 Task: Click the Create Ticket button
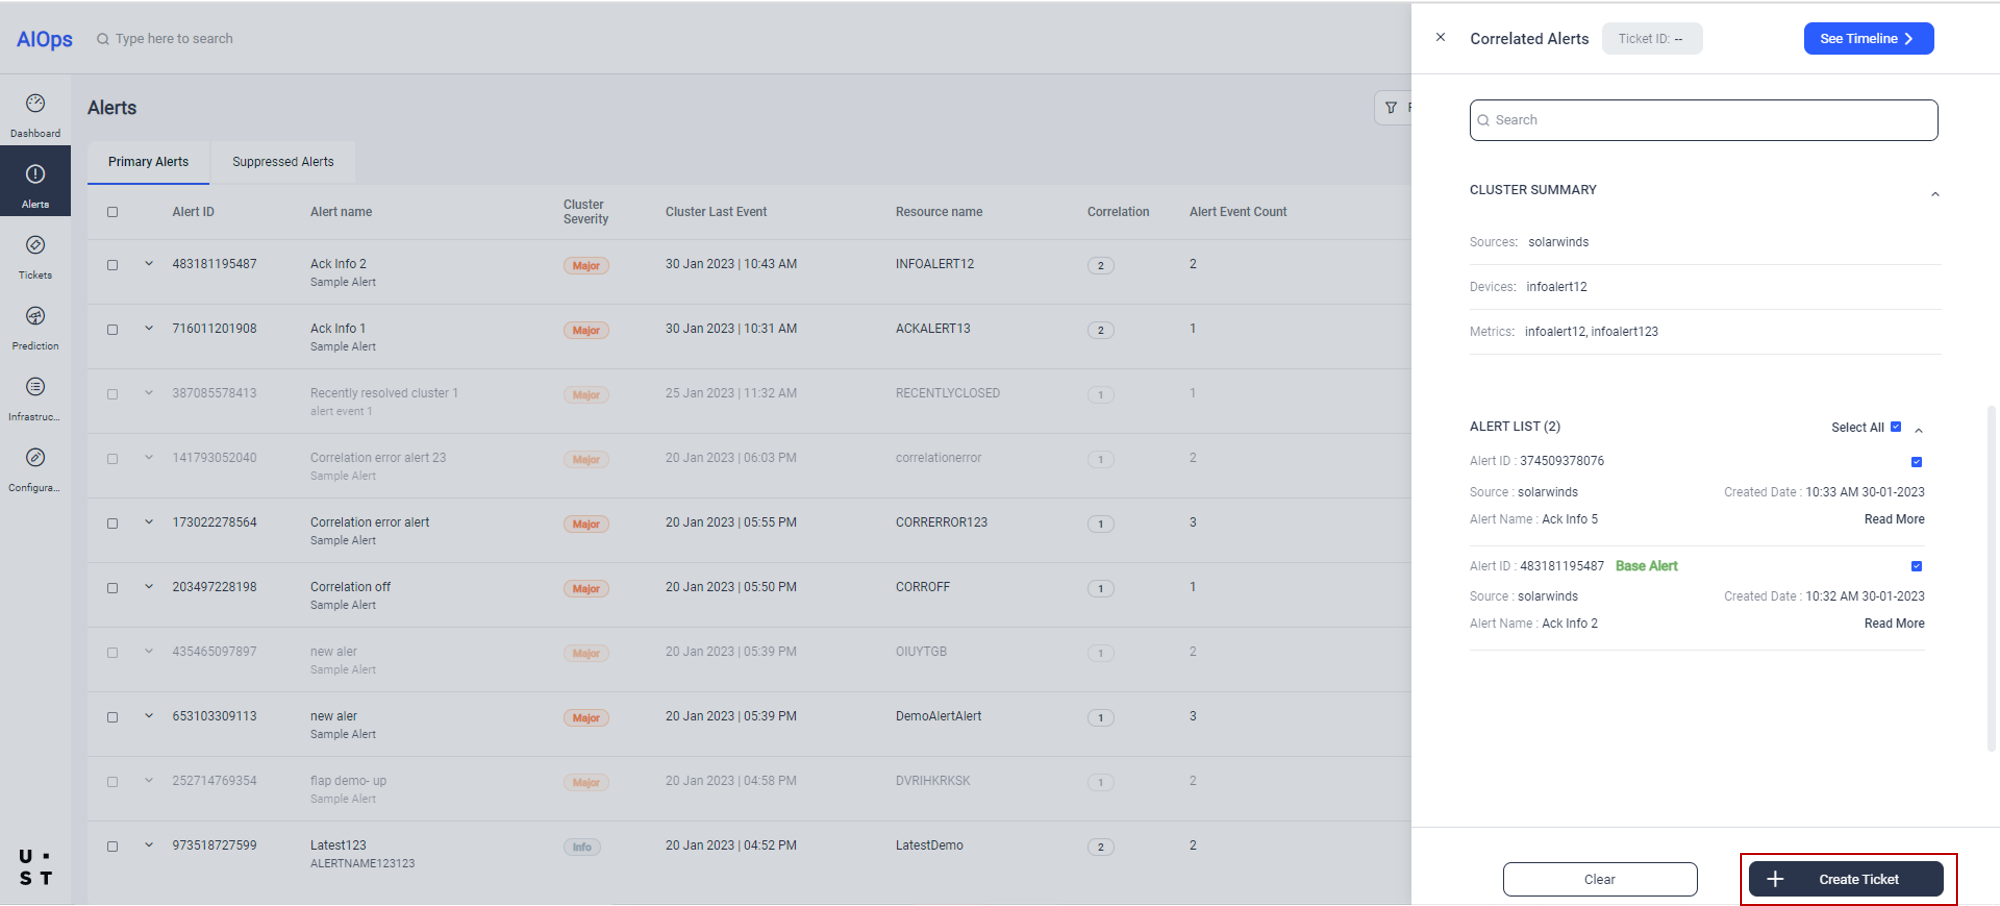1845,879
